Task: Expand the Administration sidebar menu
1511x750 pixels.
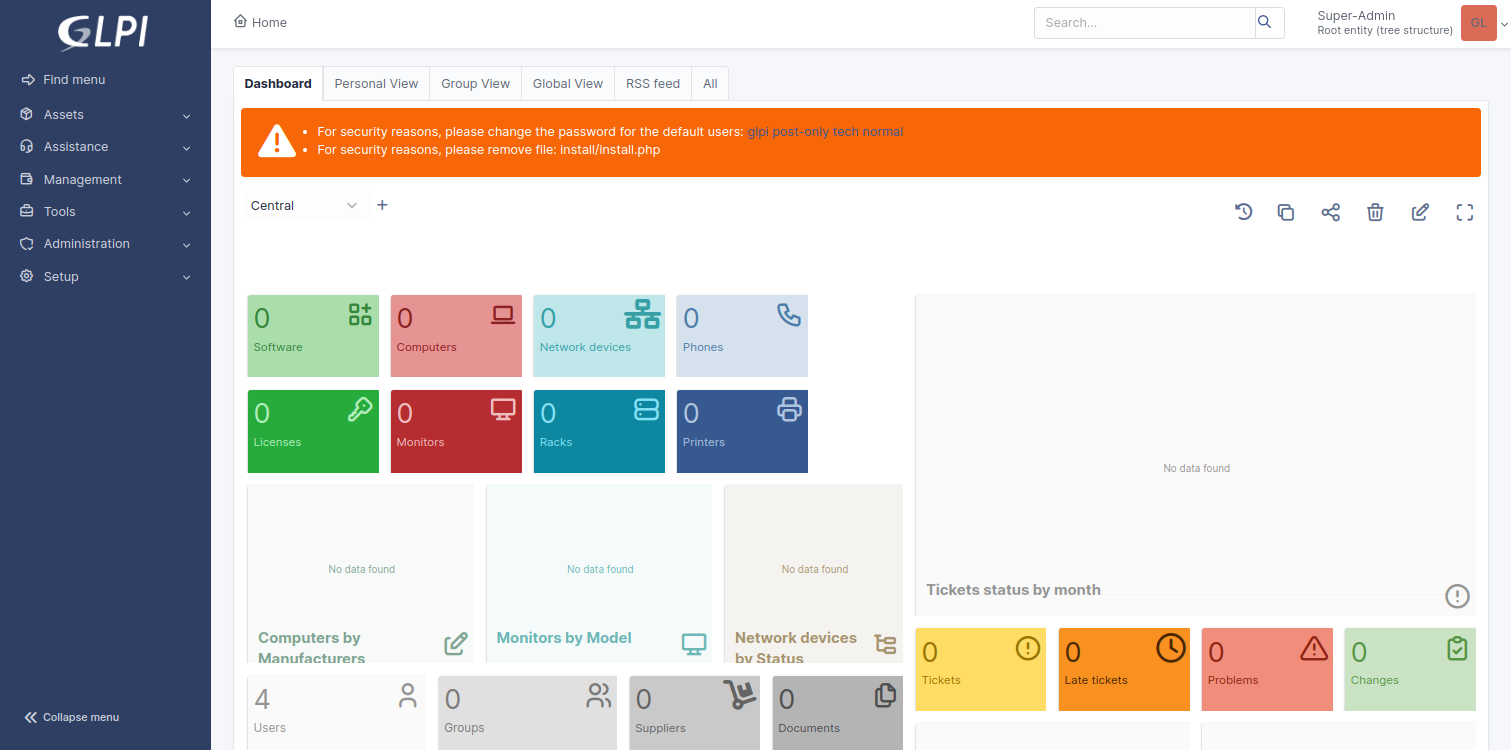Action: 105,244
